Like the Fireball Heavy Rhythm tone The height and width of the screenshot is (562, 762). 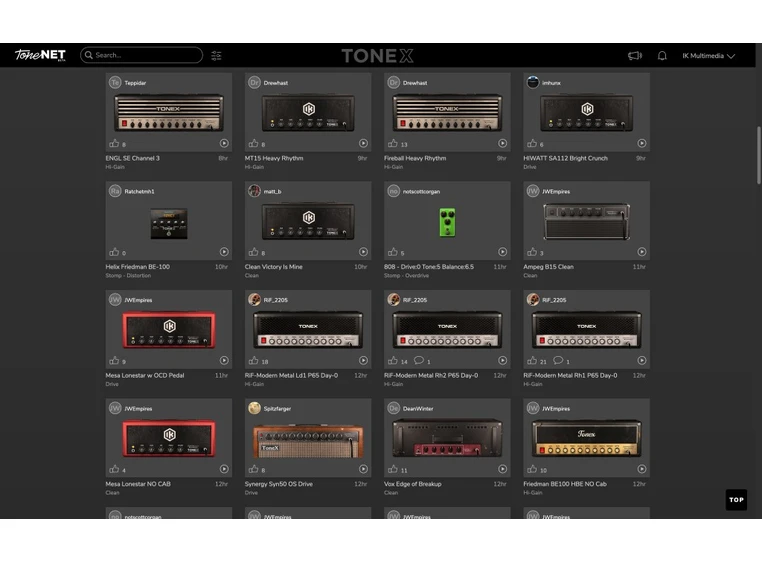coord(393,143)
